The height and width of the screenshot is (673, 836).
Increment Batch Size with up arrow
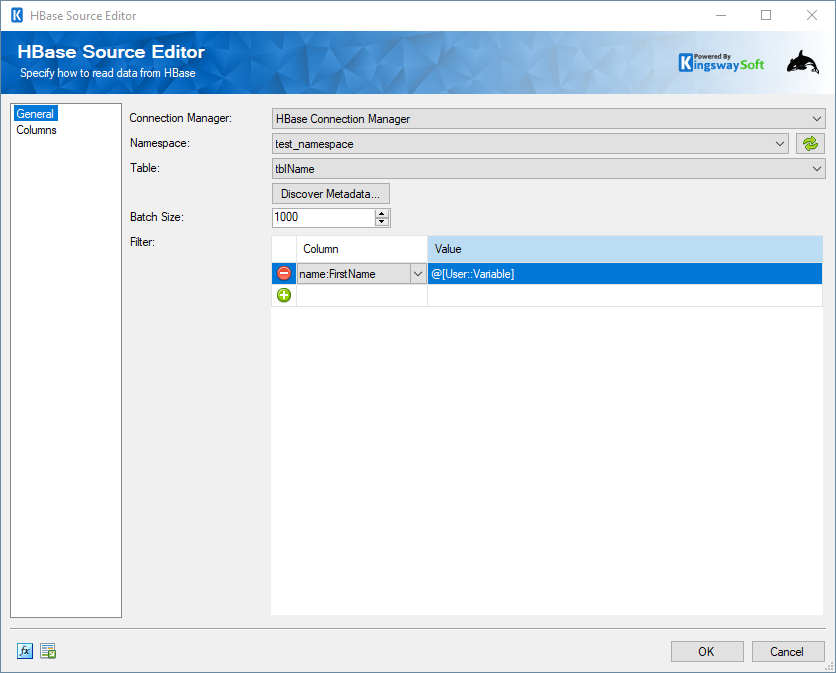[x=381, y=212]
